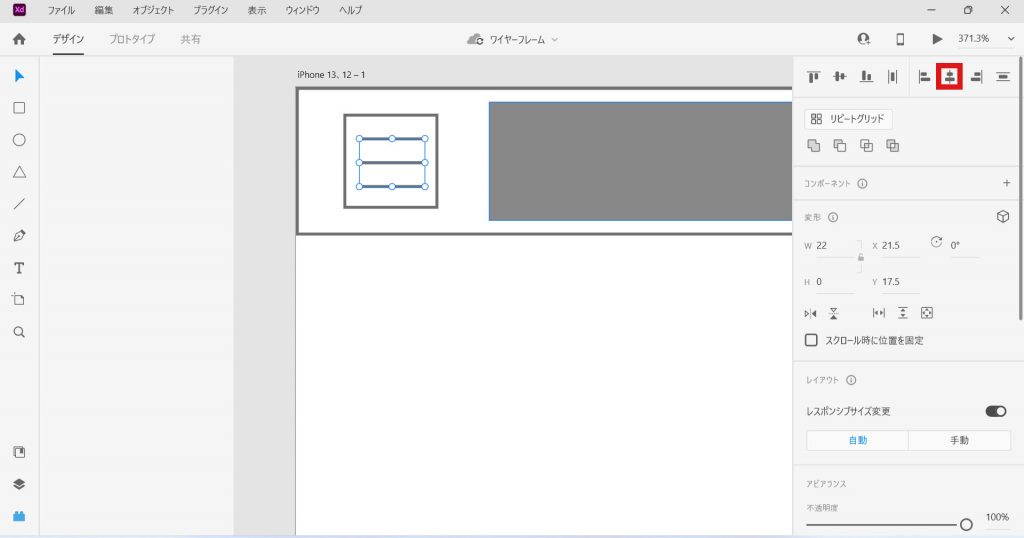Go to Home screen icon

tap(20, 39)
